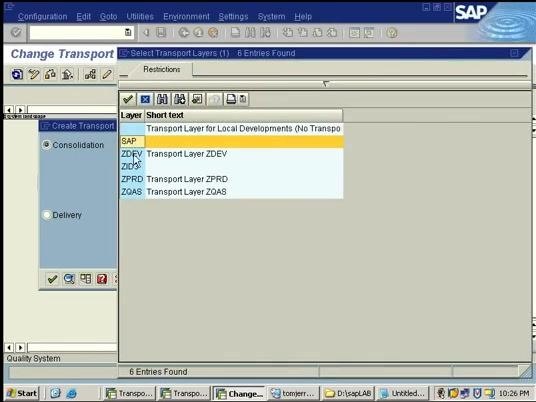The image size is (536, 402).
Task: Select the ZQAS transport layer row
Action: (x=231, y=192)
